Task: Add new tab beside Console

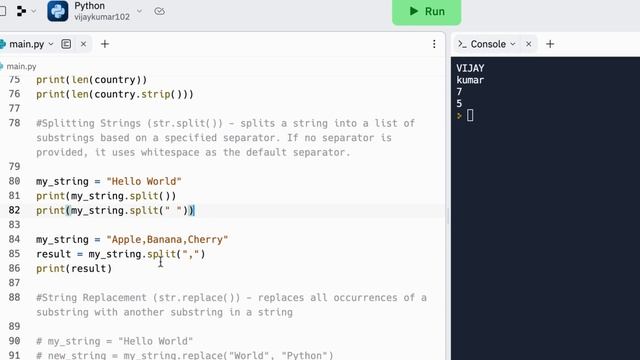Action: [x=550, y=44]
